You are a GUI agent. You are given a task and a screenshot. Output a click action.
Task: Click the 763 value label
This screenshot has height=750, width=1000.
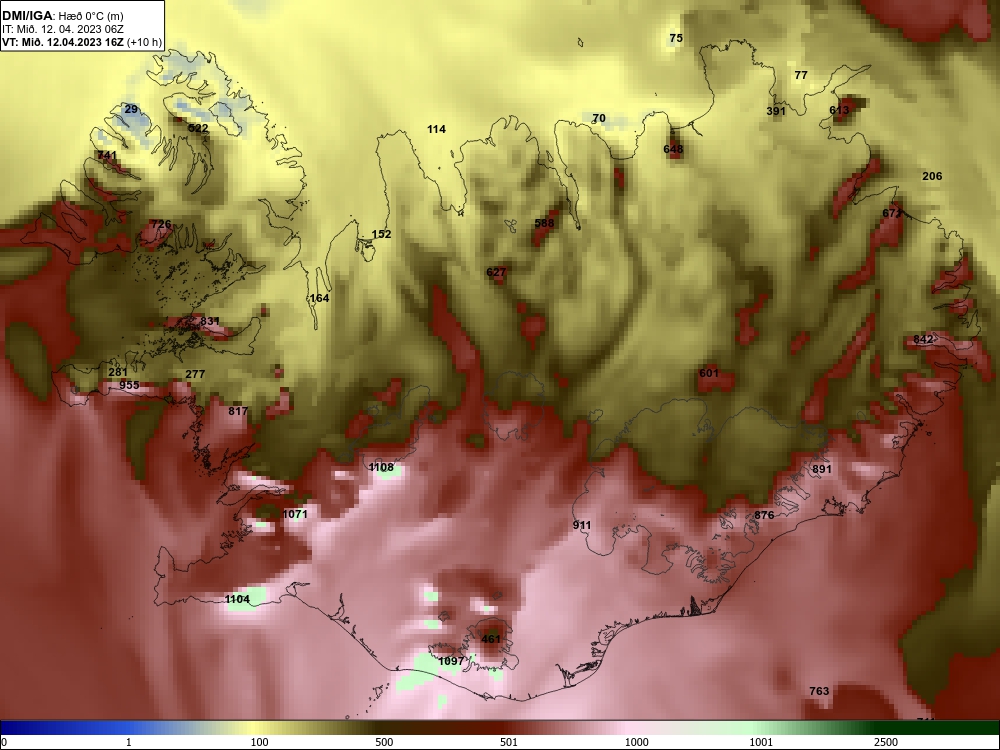820,691
